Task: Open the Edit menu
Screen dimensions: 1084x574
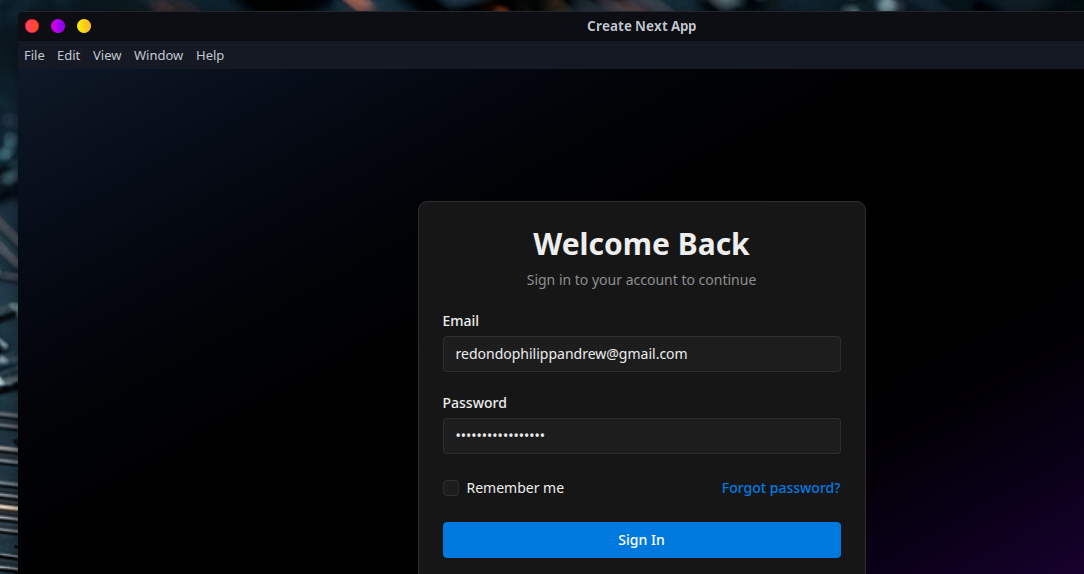Action: [x=68, y=55]
